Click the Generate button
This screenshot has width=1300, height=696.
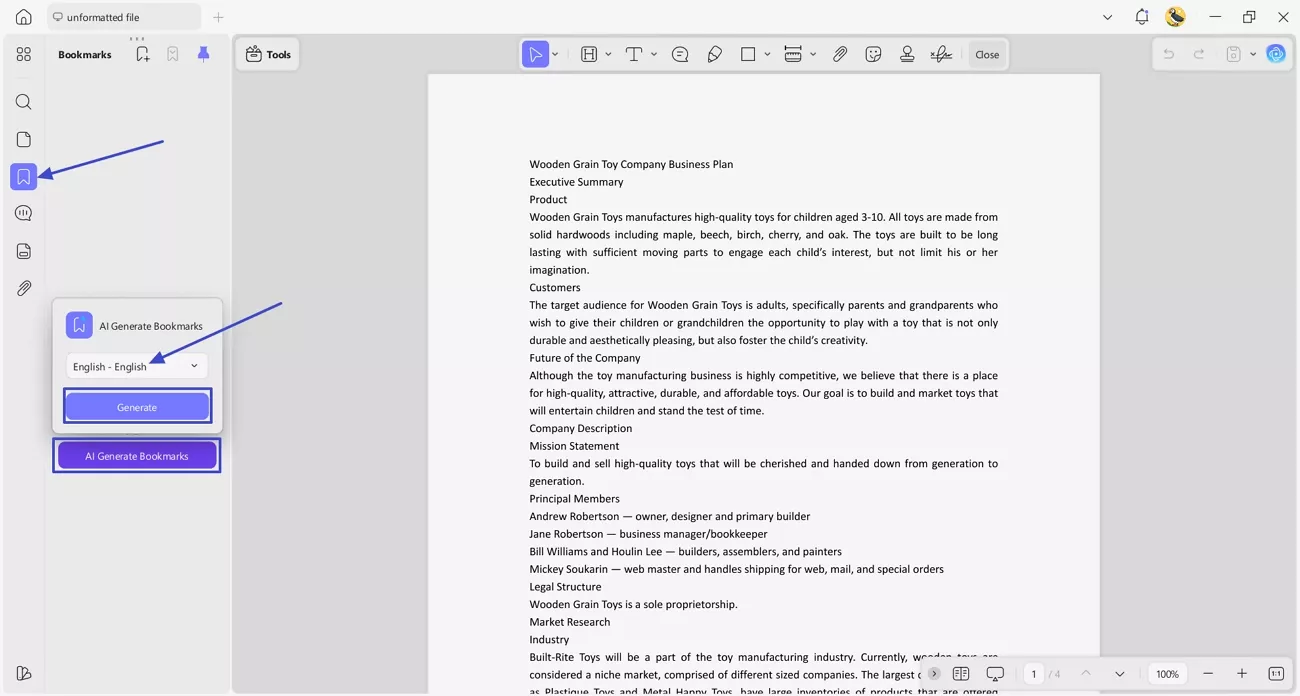pyautogui.click(x=136, y=406)
